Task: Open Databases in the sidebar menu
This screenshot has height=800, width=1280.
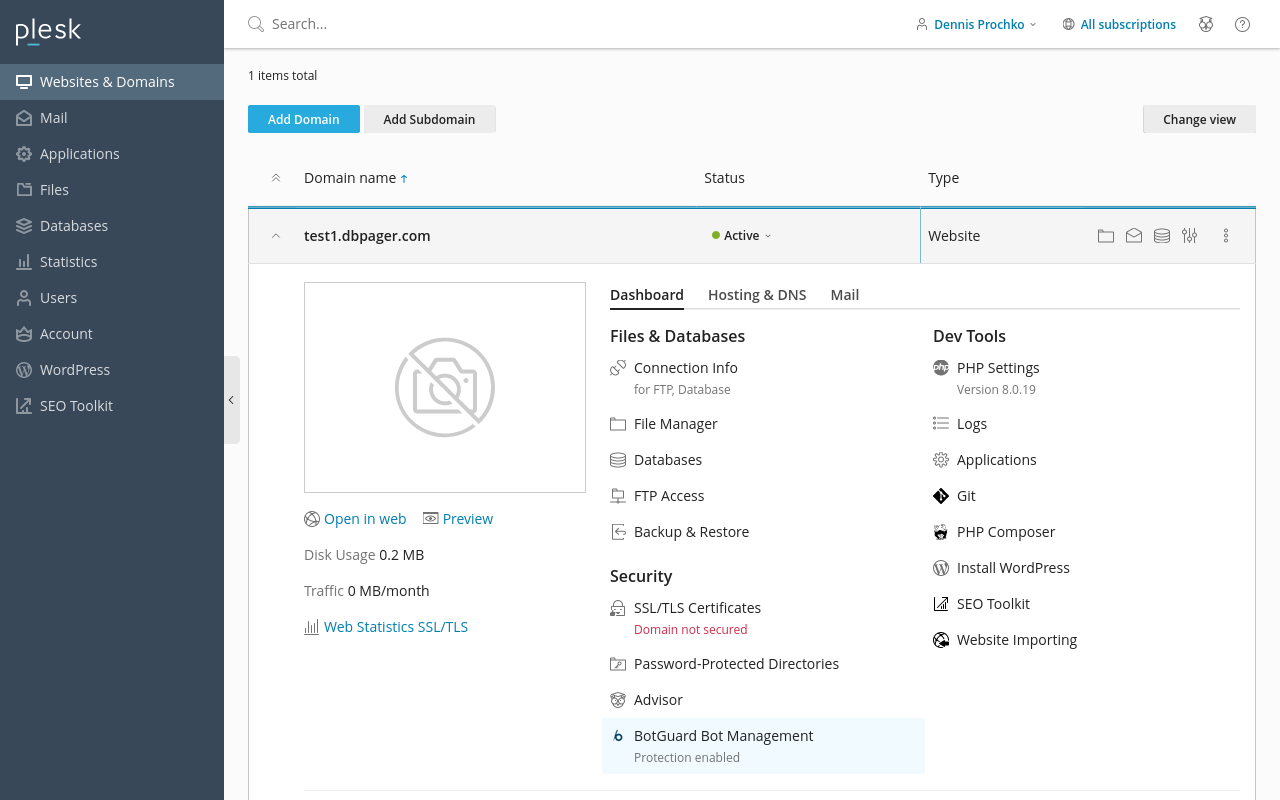Action: pos(112,226)
